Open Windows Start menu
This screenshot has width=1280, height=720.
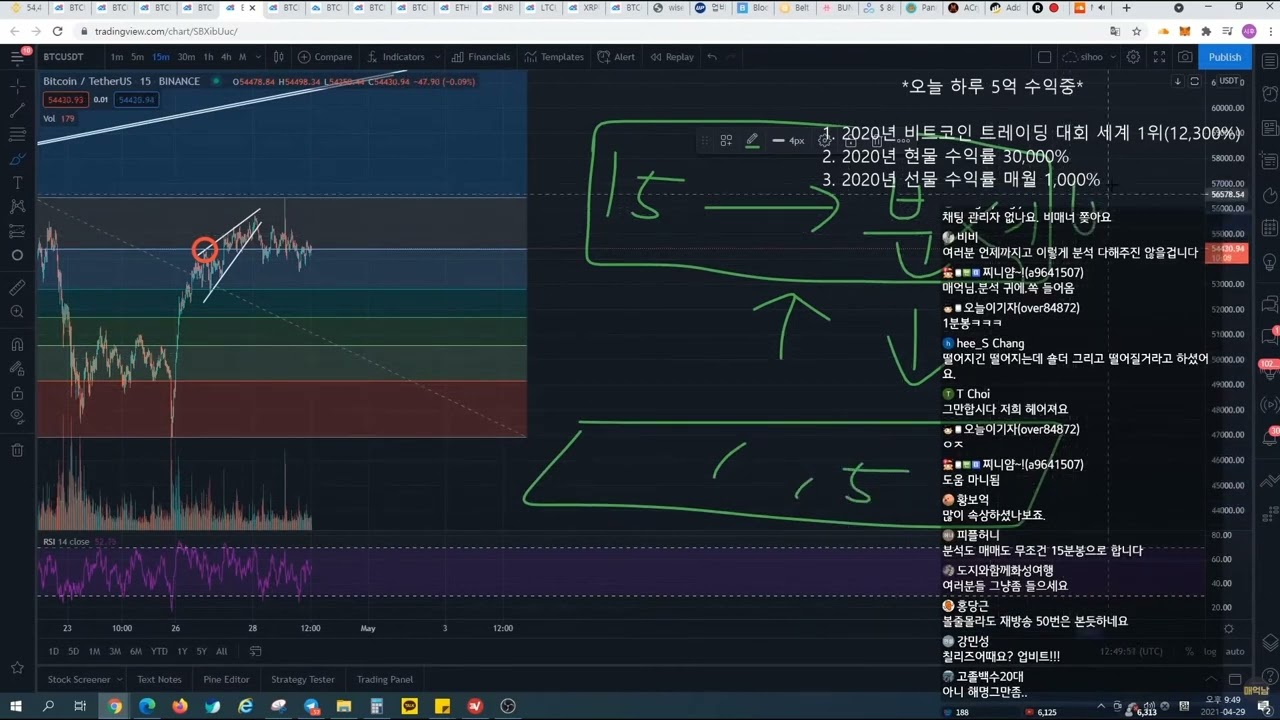click(x=16, y=706)
